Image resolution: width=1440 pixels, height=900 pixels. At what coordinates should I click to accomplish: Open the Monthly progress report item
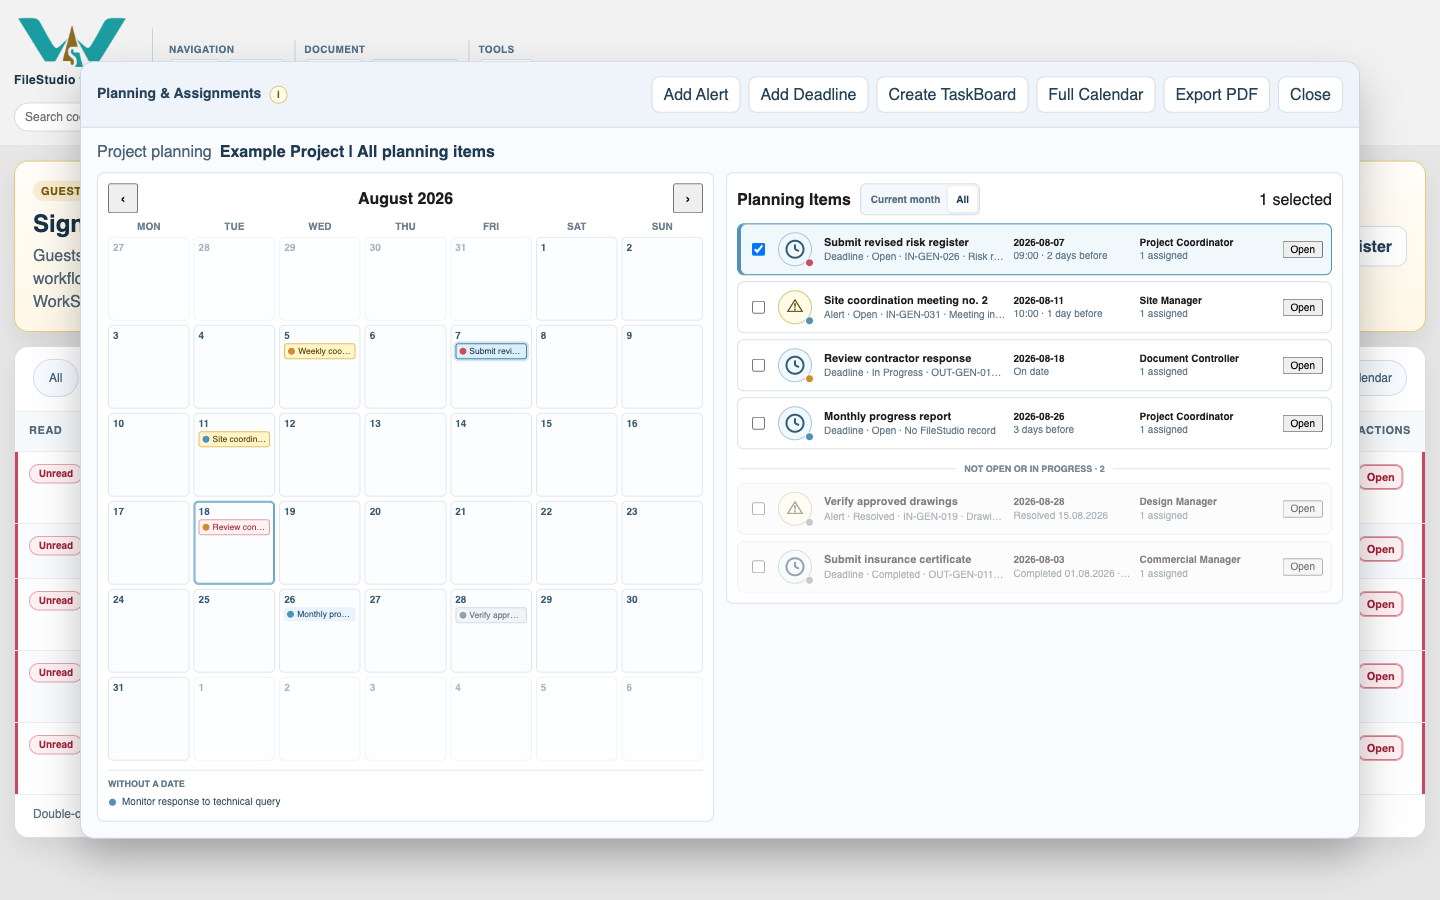pos(1302,424)
